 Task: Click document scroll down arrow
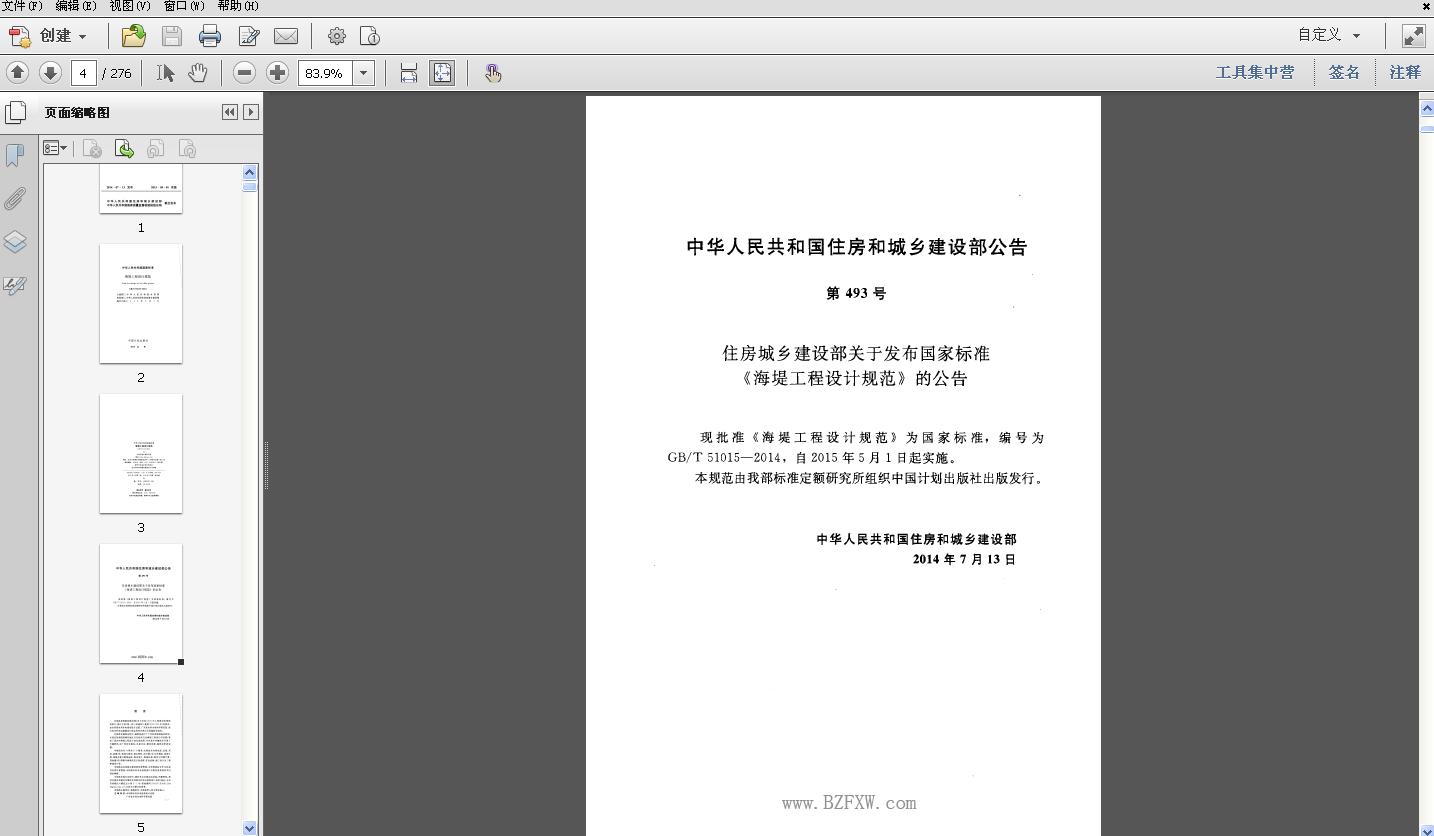coord(1427,829)
